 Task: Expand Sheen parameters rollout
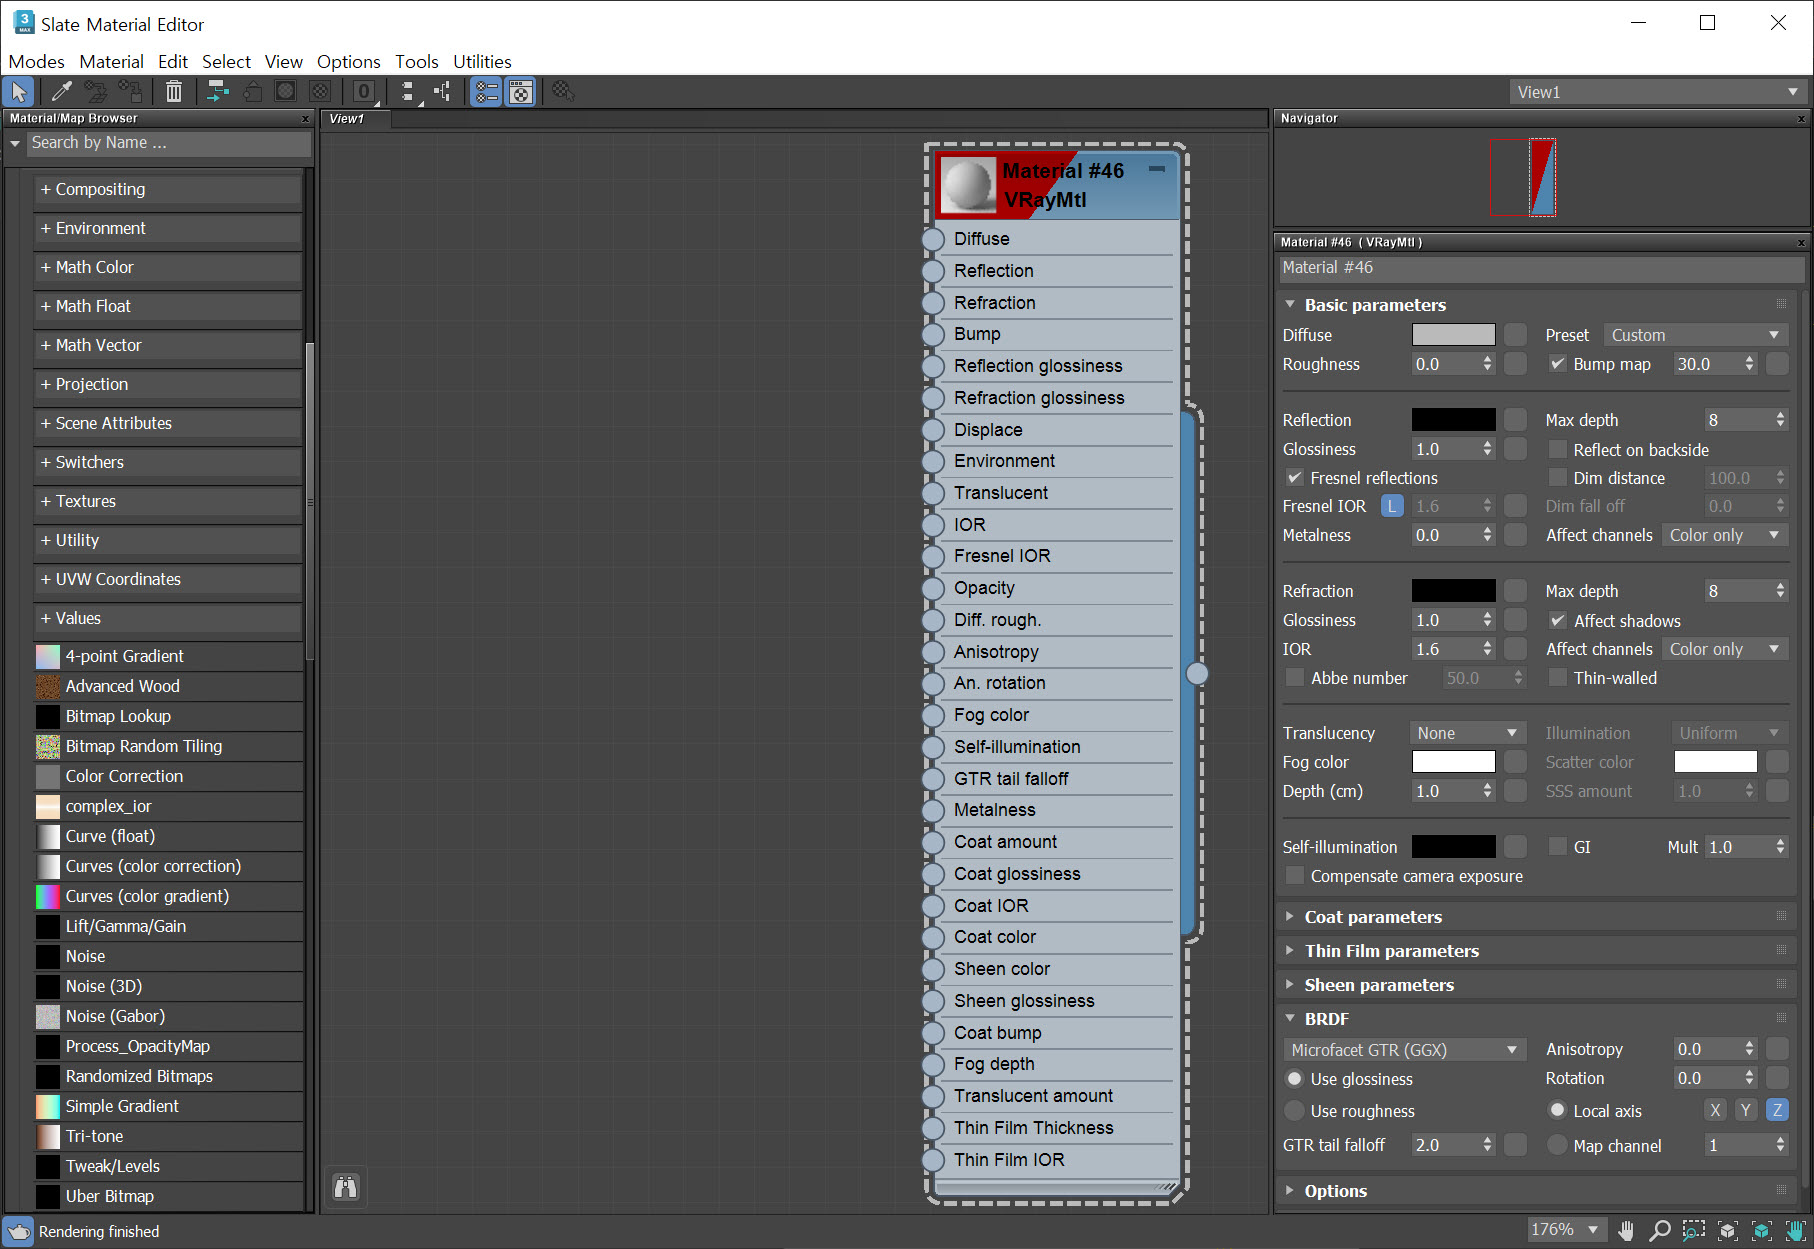[x=1379, y=985]
